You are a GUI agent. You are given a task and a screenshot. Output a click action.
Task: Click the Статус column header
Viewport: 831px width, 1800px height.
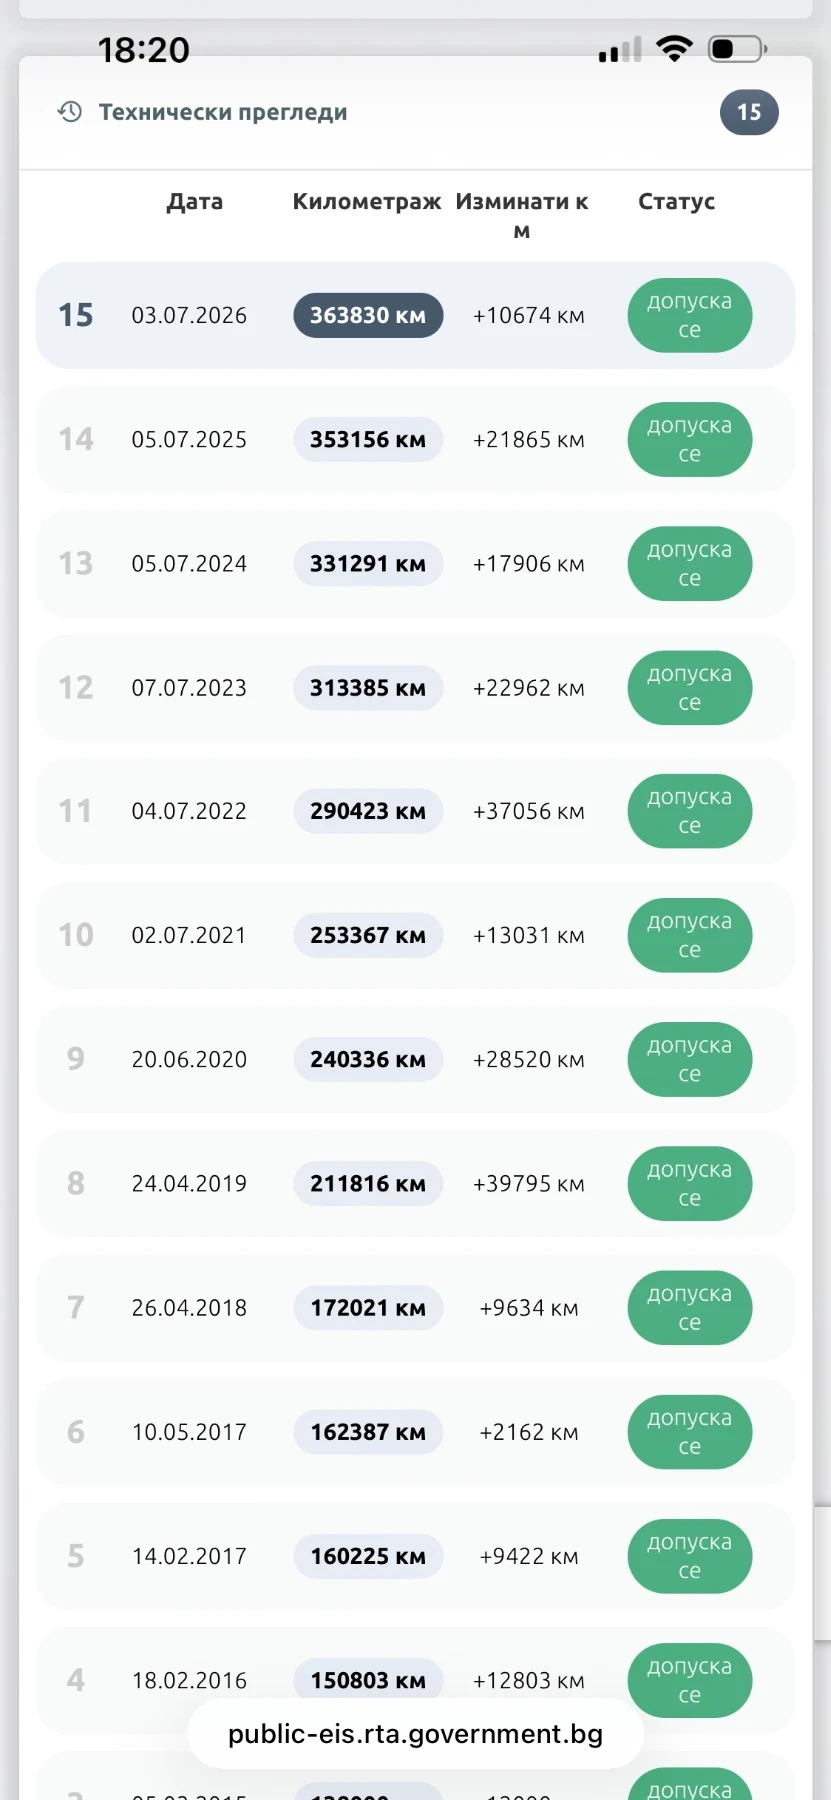[677, 201]
